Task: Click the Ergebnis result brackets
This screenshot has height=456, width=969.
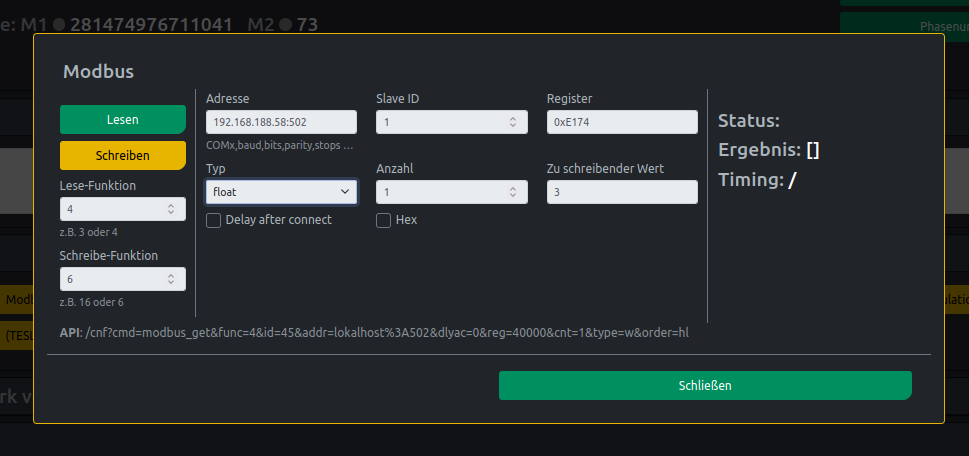Action: pyautogui.click(x=813, y=151)
